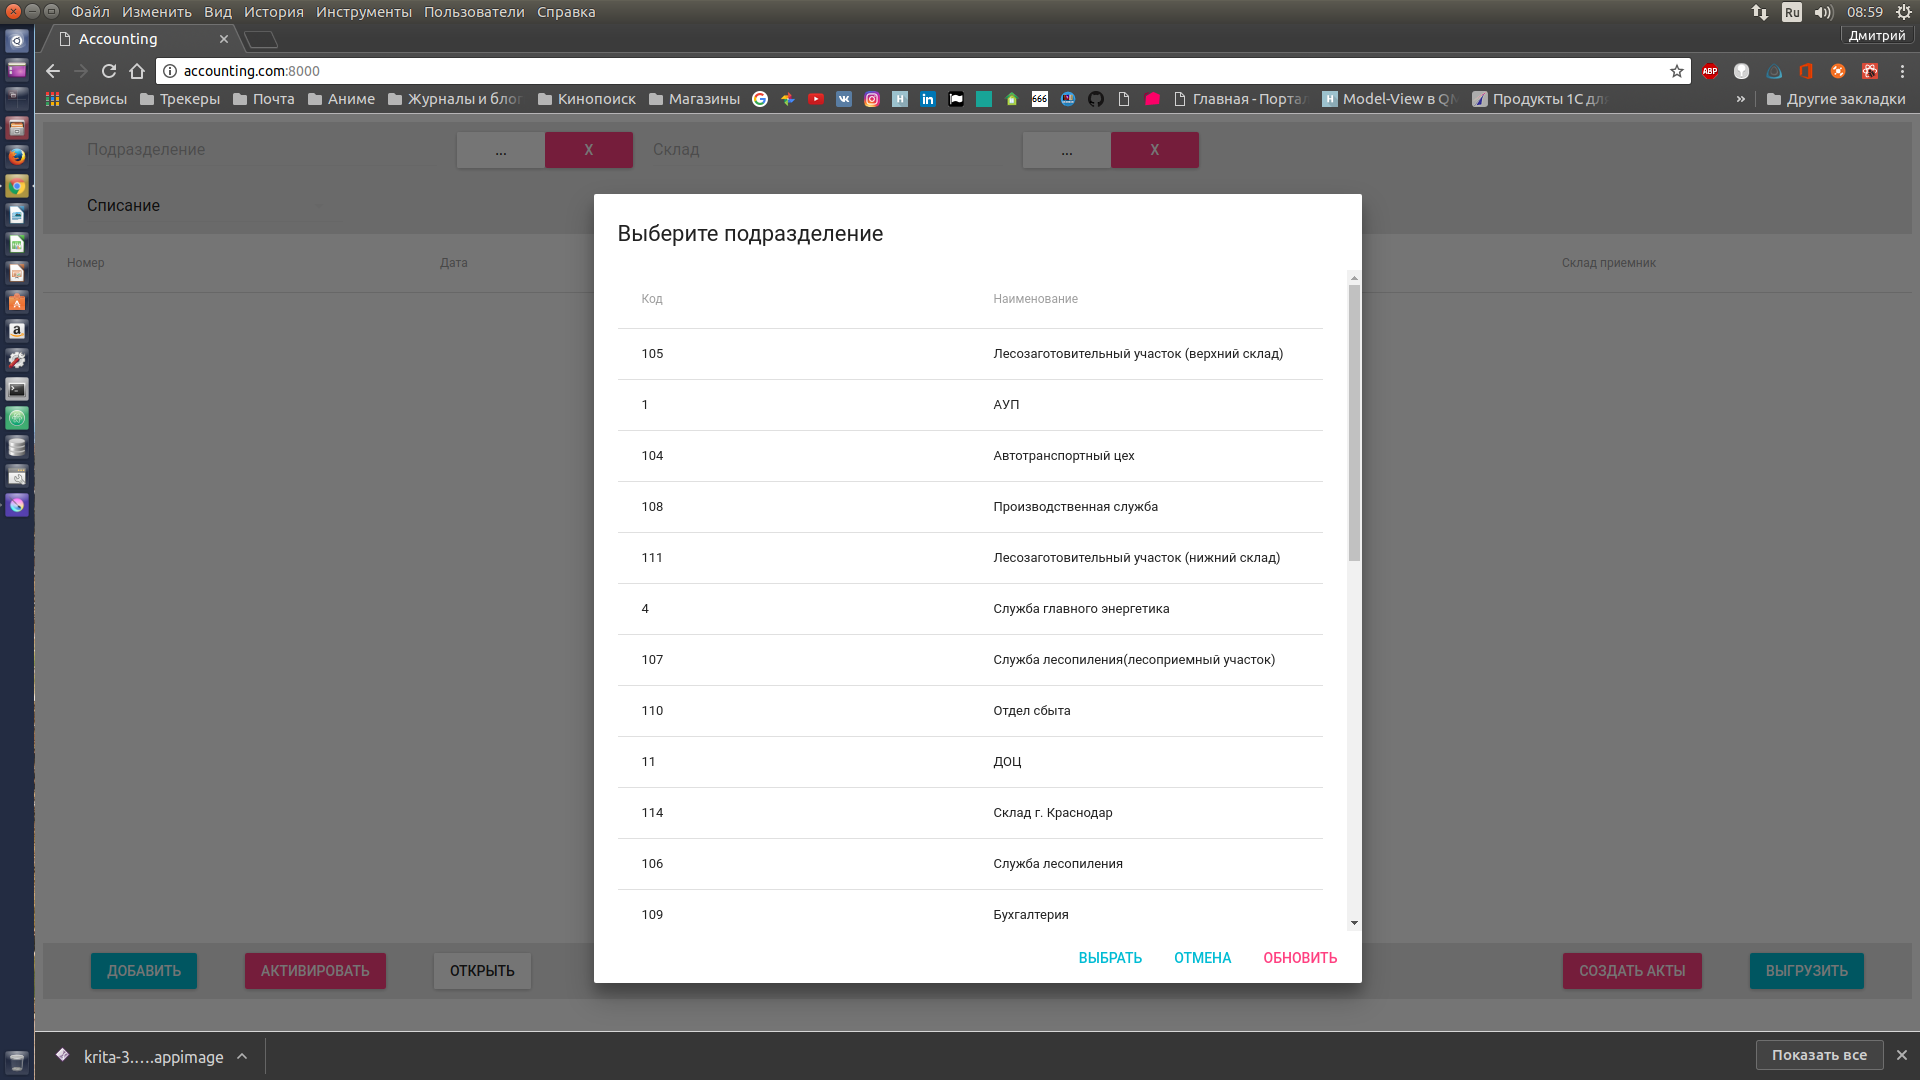Expand the krita appimage download options arrow
Screen dimensions: 1920x1080
[242, 1056]
